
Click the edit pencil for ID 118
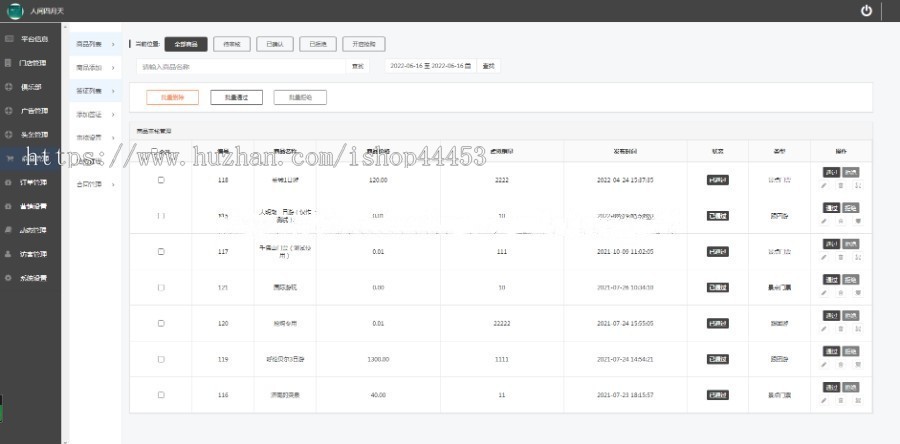pyautogui.click(x=824, y=185)
